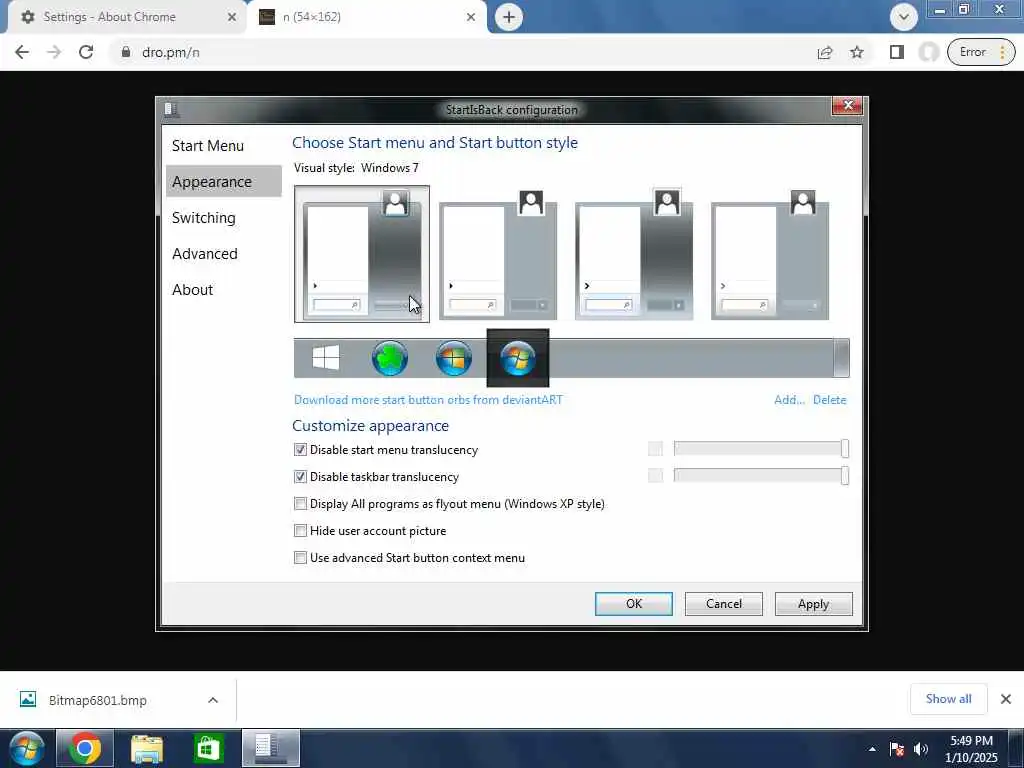Open Chrome tab search dropdown
Image resolution: width=1024 pixels, height=768 pixels.
[904, 17]
